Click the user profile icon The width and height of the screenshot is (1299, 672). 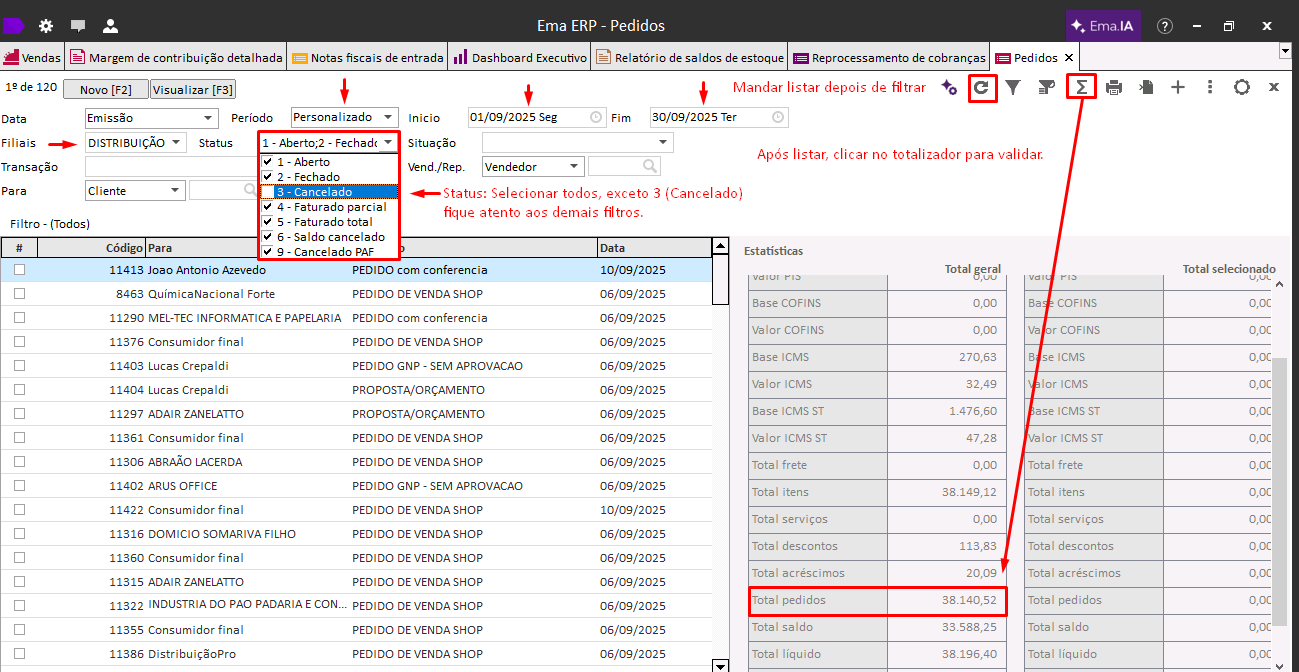110,26
